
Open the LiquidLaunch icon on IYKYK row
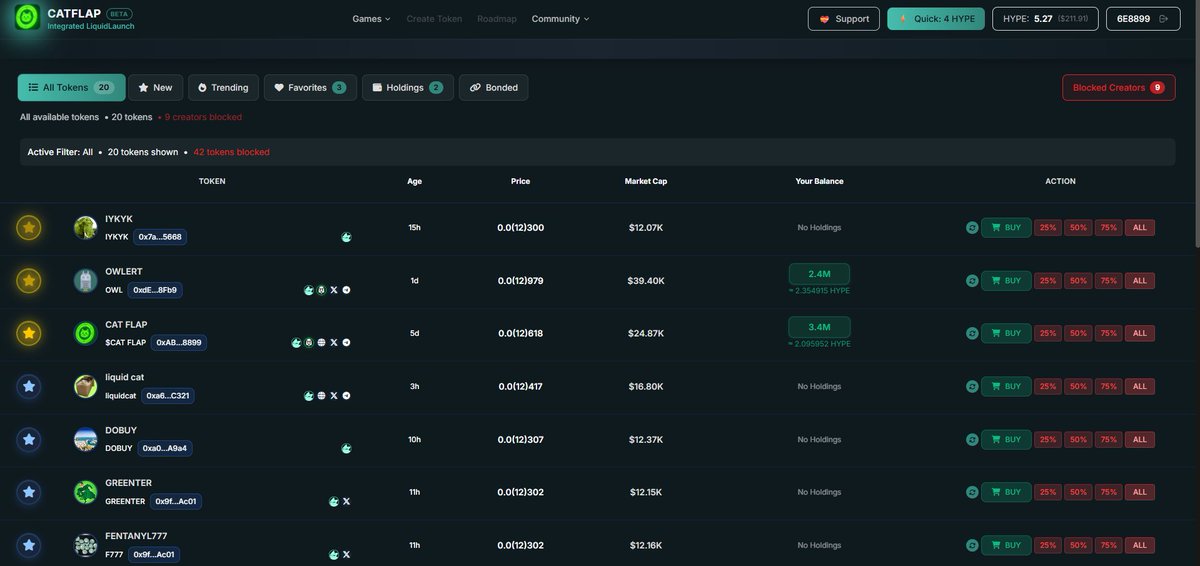[x=346, y=237]
